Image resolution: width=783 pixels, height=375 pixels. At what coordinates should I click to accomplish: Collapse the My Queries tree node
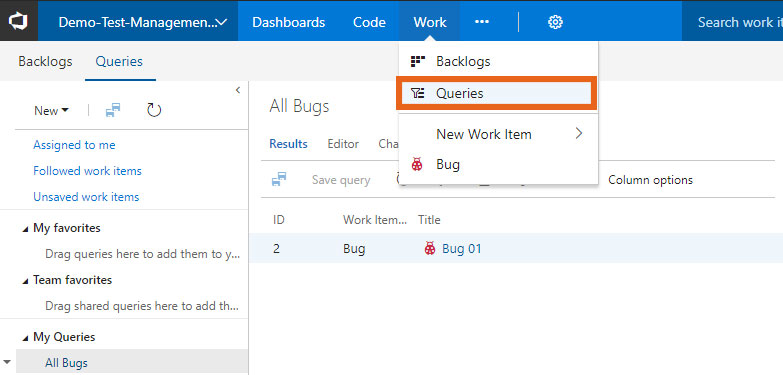pos(25,338)
